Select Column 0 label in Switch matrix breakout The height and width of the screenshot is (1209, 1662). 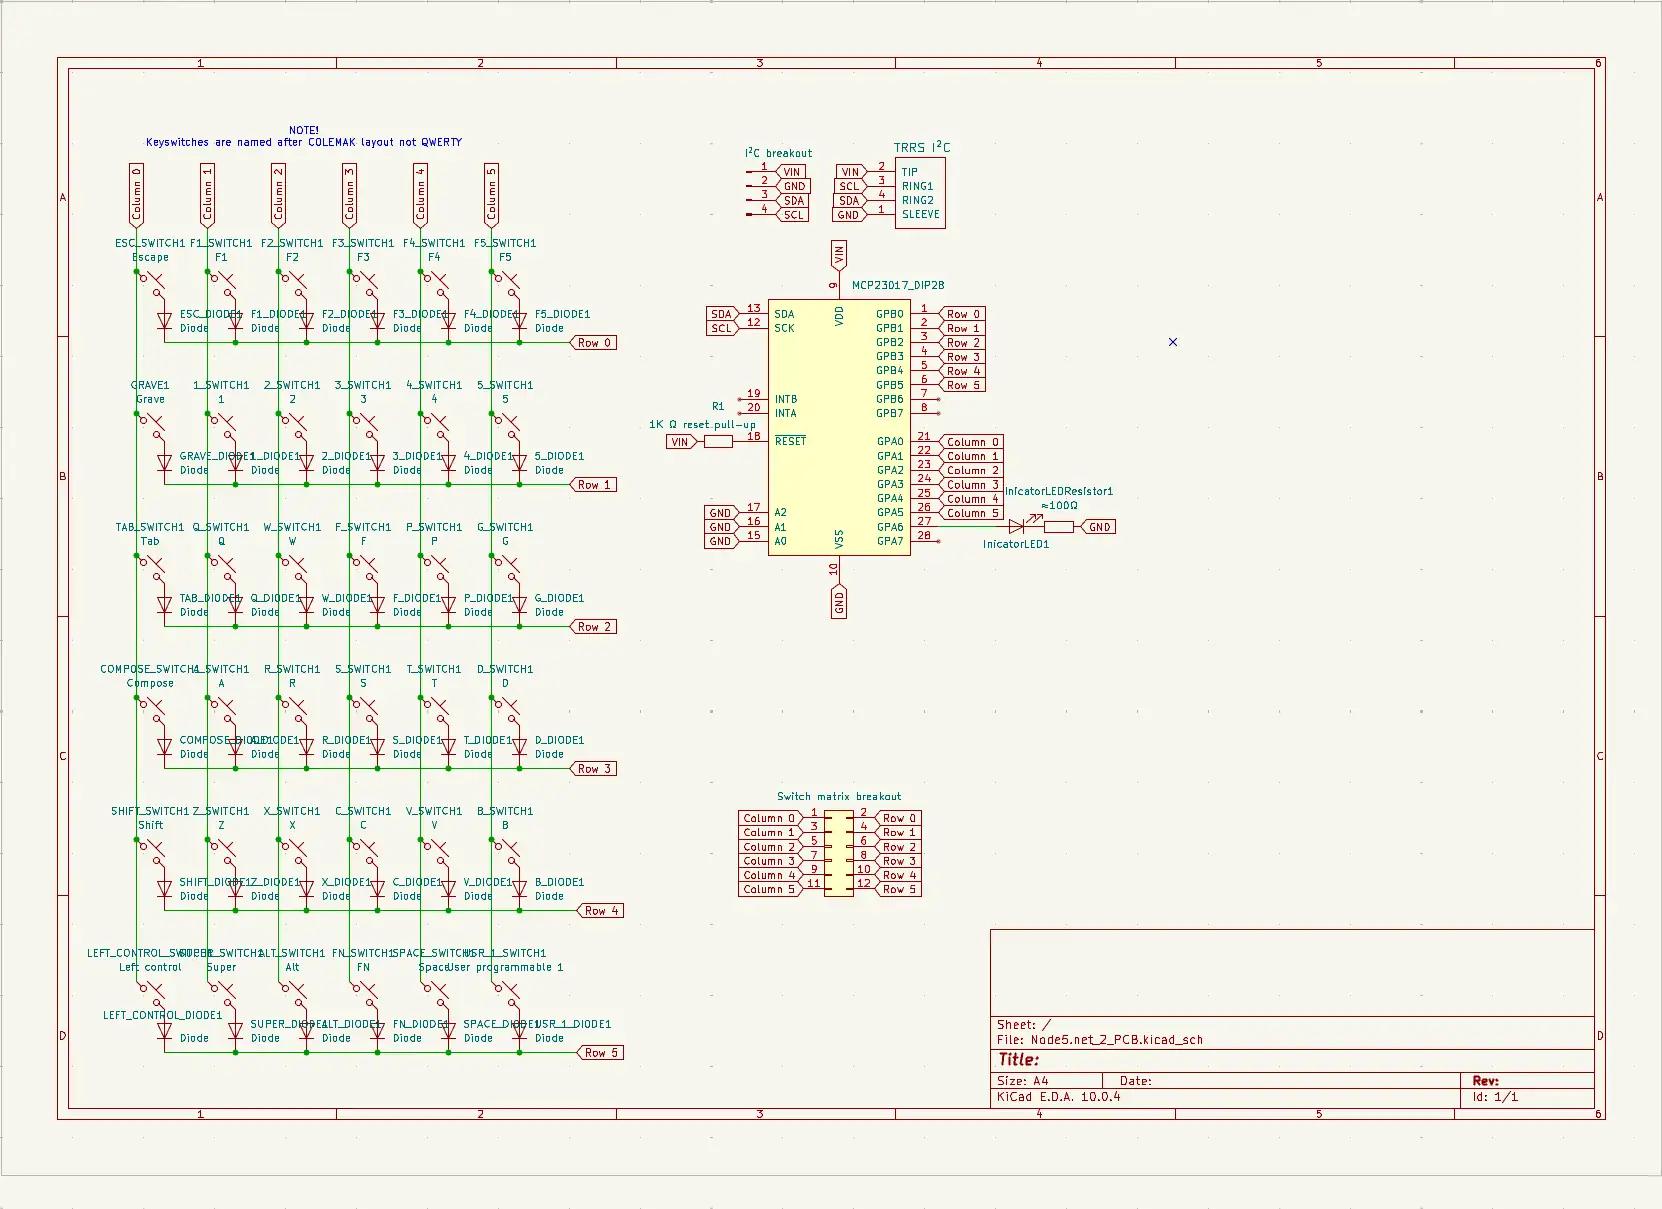coord(770,818)
